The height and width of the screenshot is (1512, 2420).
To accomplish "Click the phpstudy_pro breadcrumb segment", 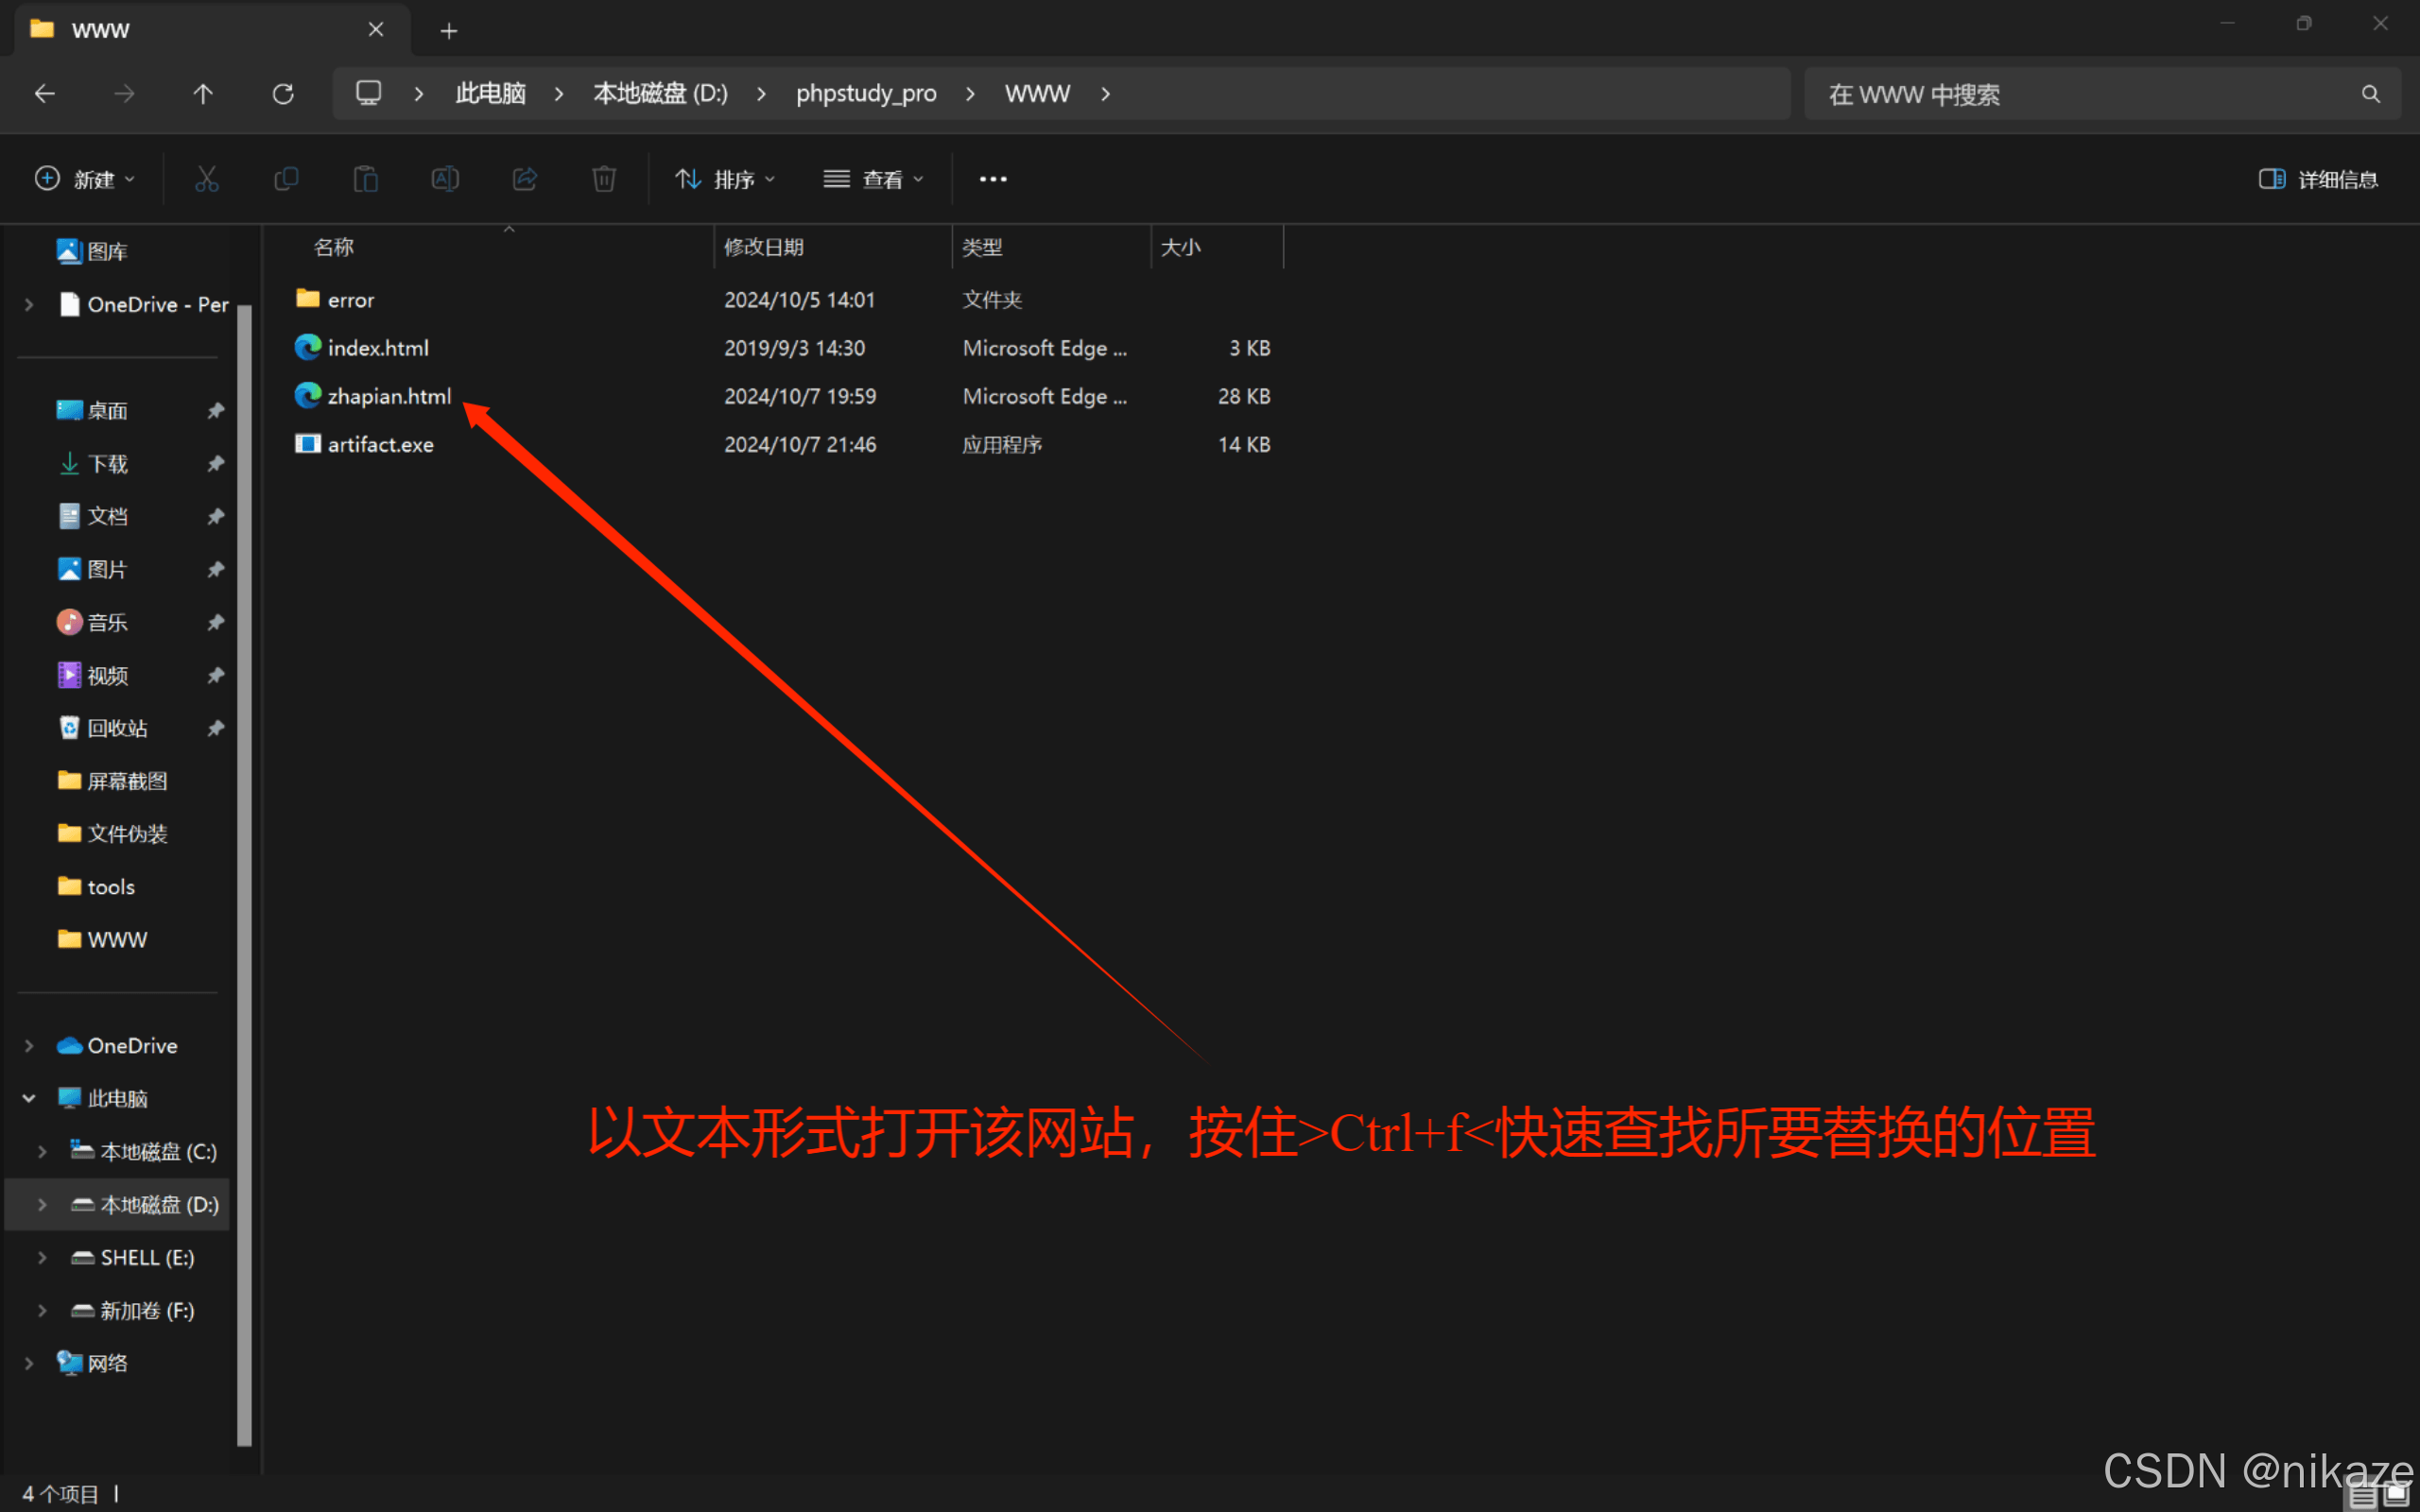I will pos(866,94).
